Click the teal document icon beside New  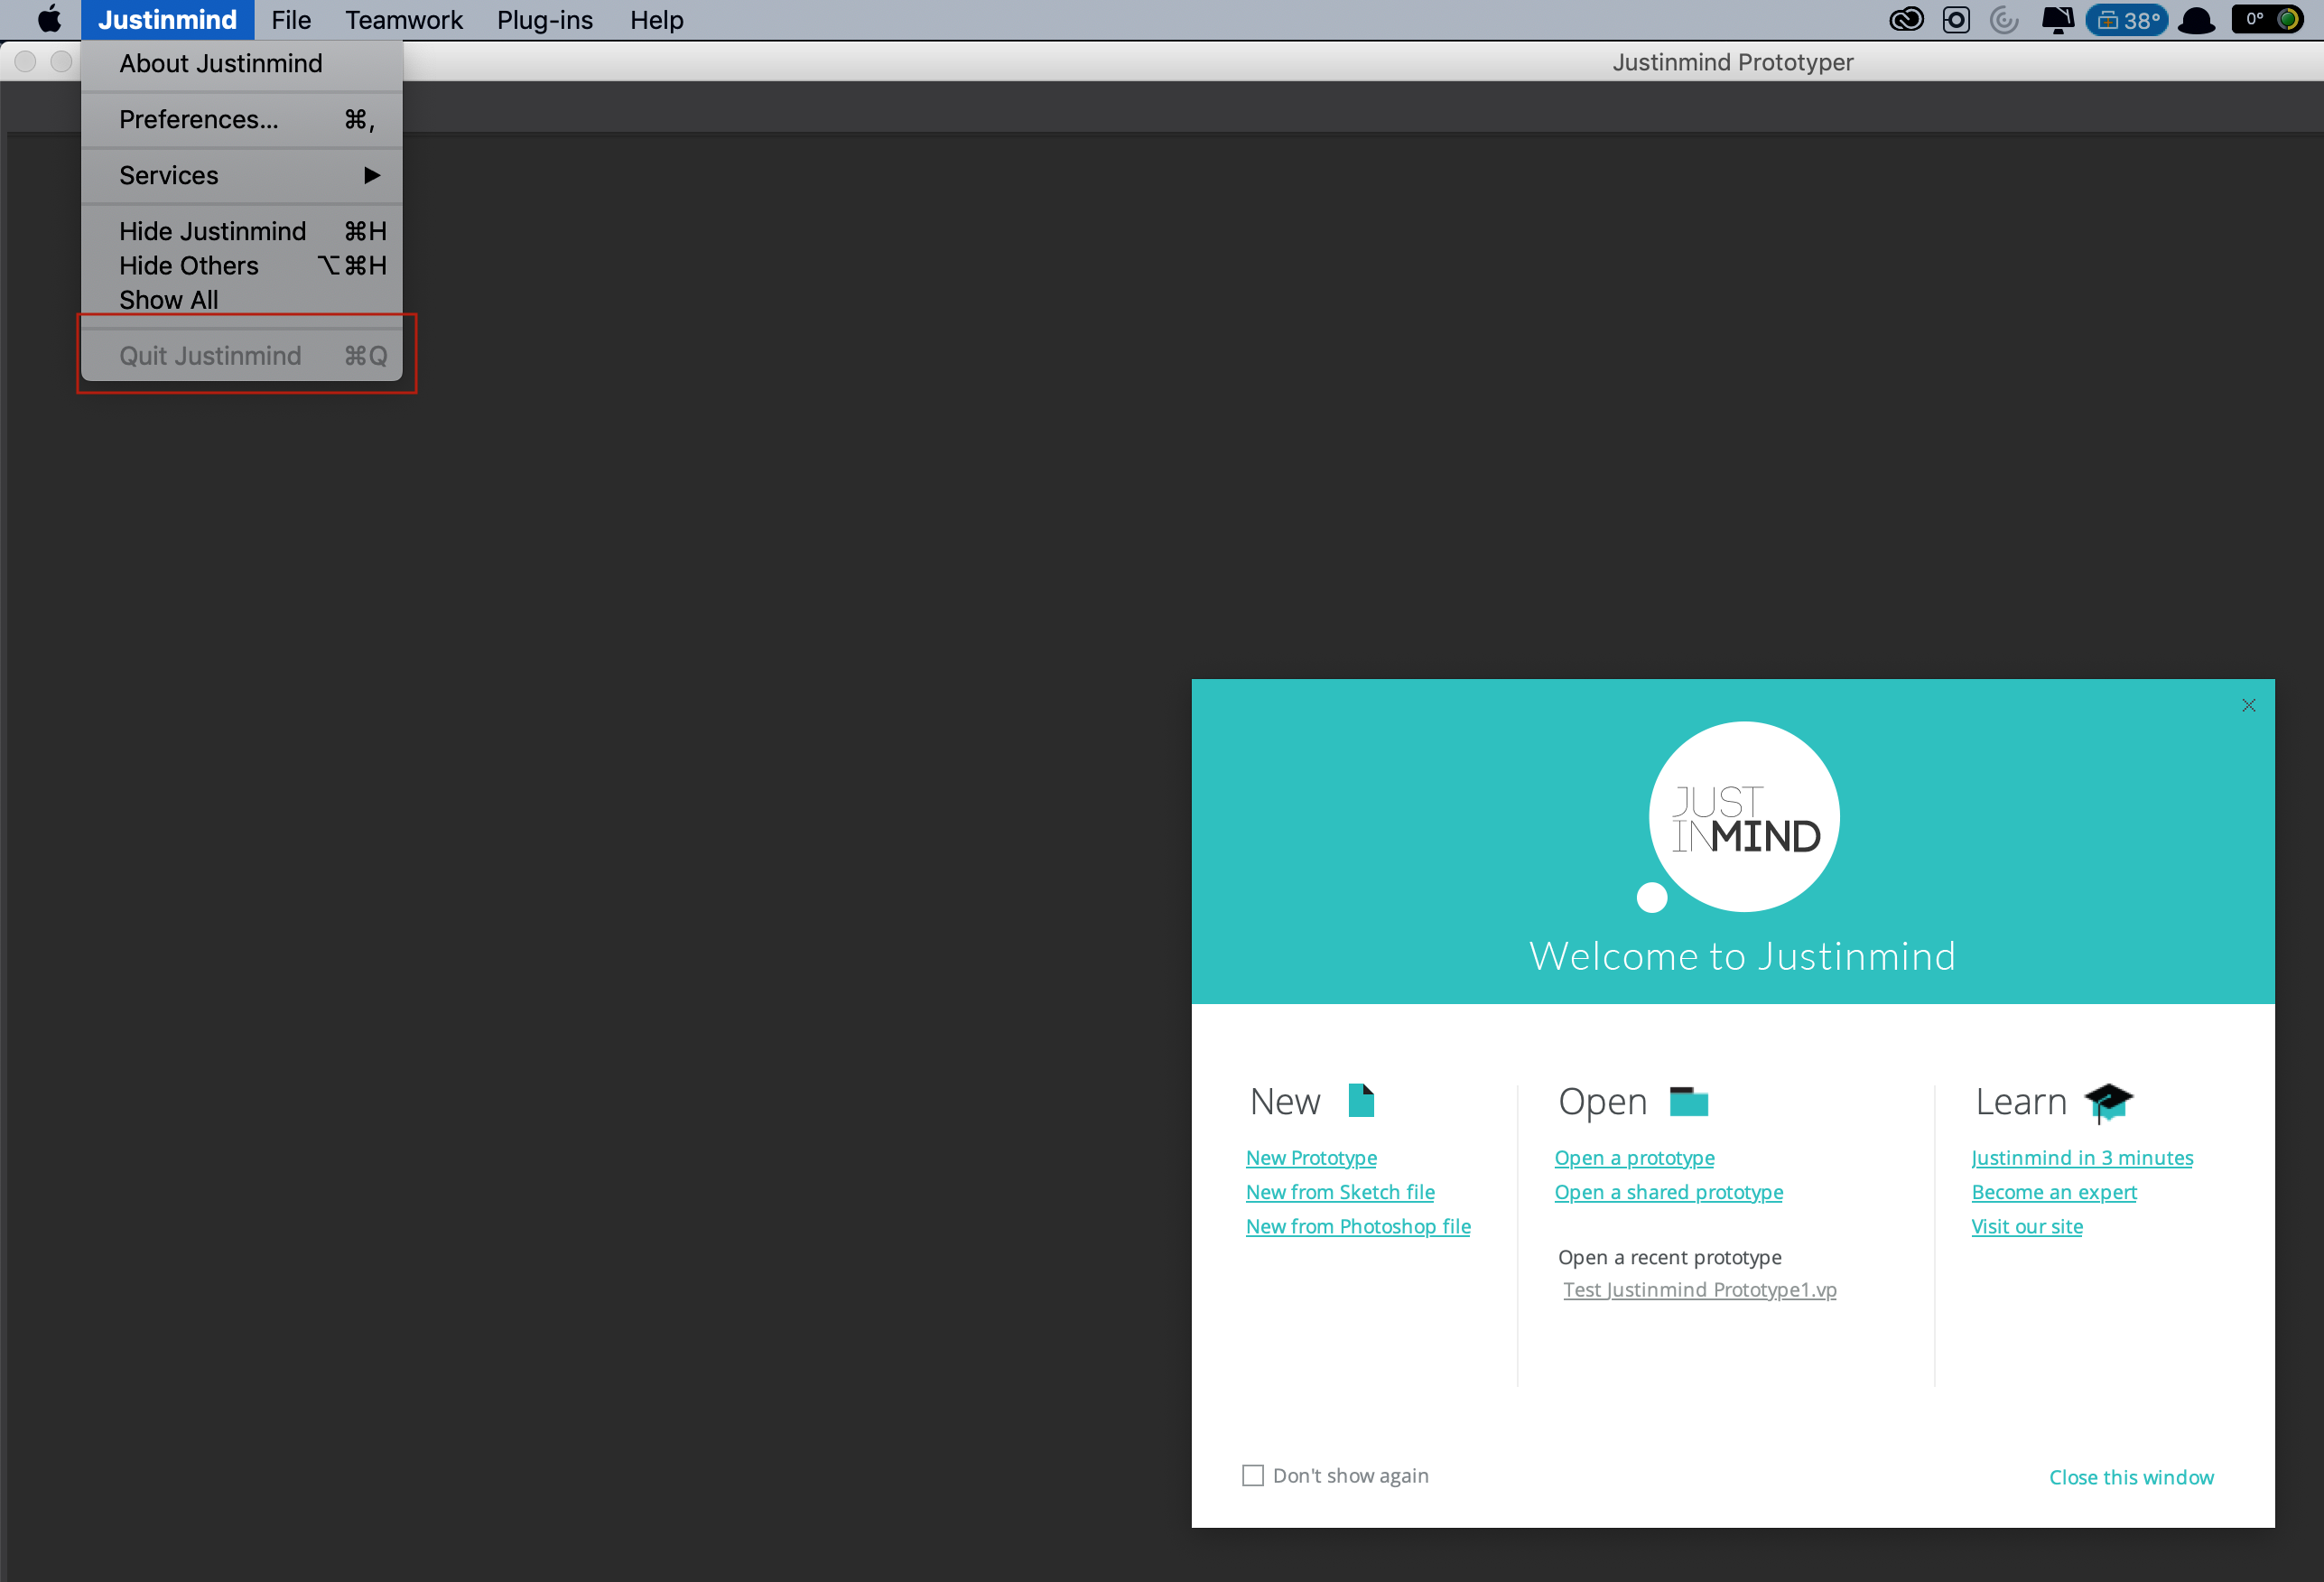(1360, 1101)
